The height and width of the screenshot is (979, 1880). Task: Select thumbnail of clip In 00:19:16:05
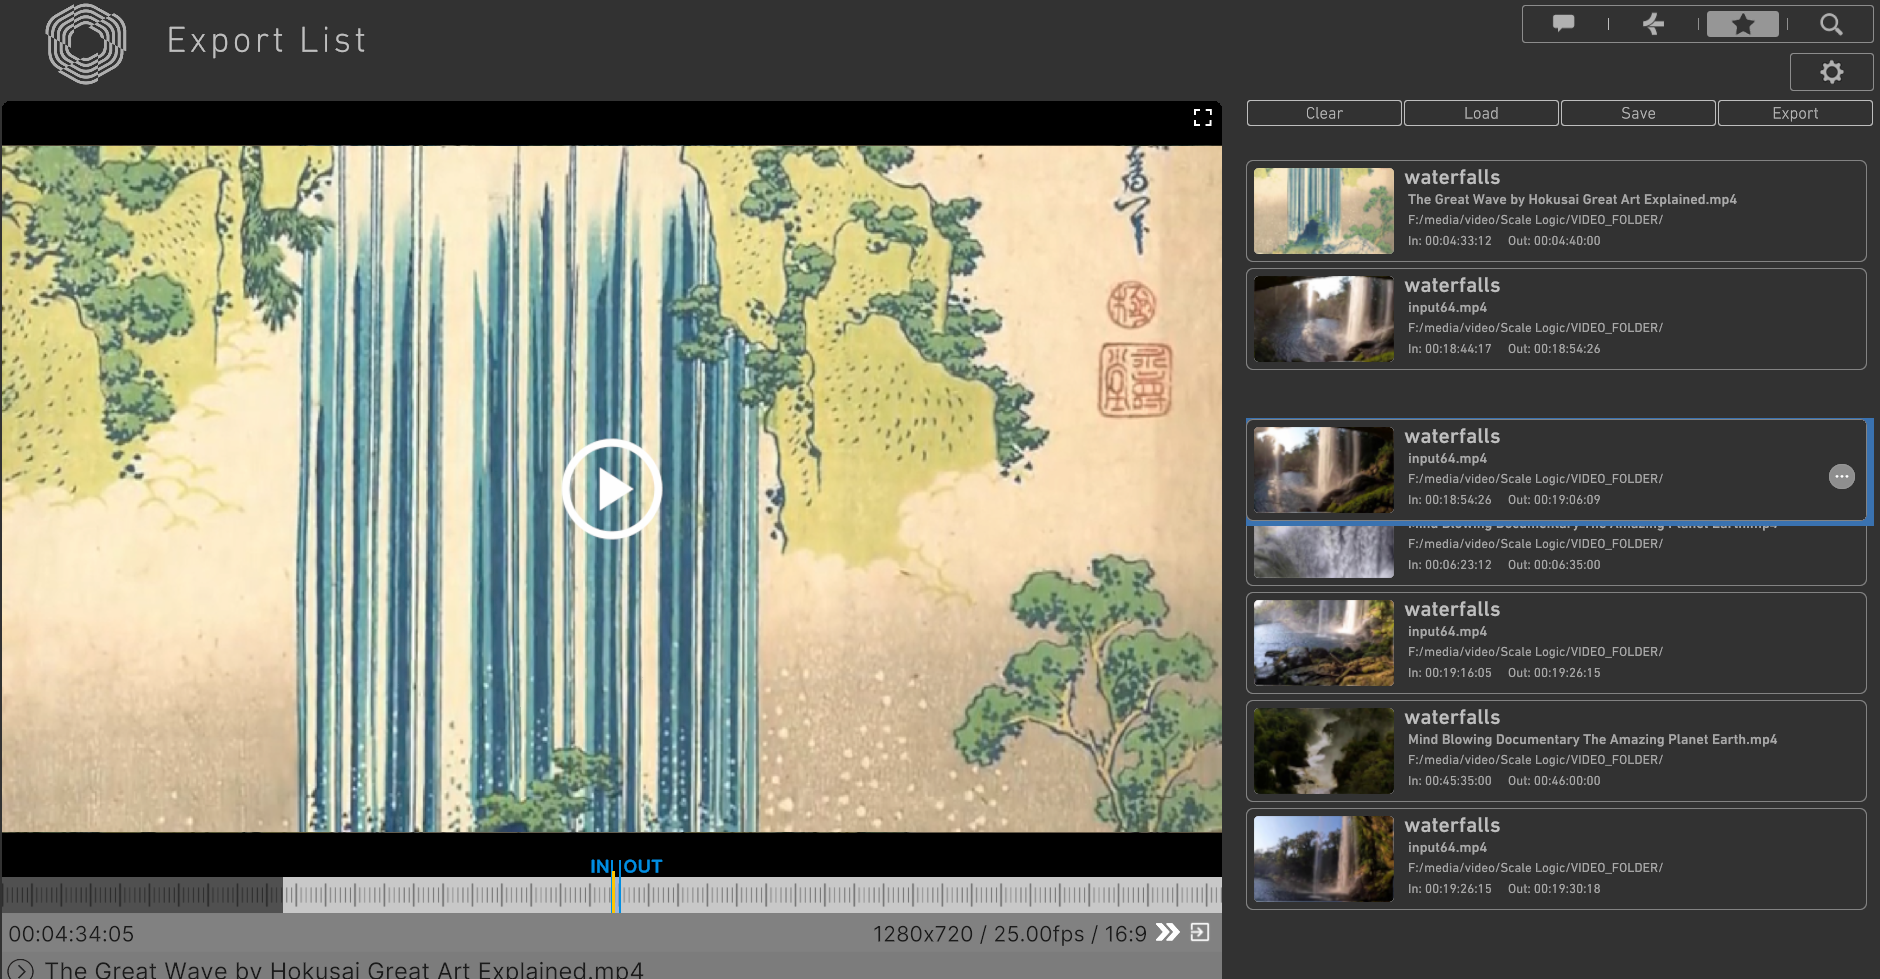(1324, 643)
